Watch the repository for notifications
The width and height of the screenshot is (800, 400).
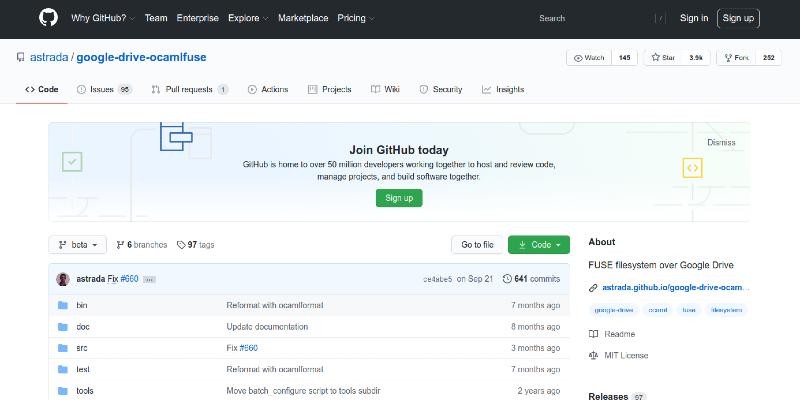588,58
